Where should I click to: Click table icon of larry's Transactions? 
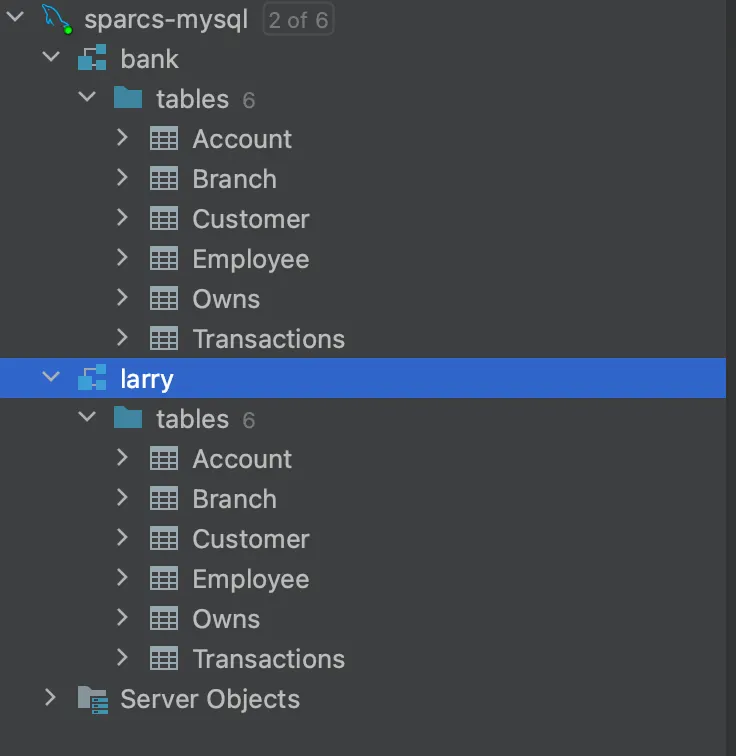click(164, 659)
